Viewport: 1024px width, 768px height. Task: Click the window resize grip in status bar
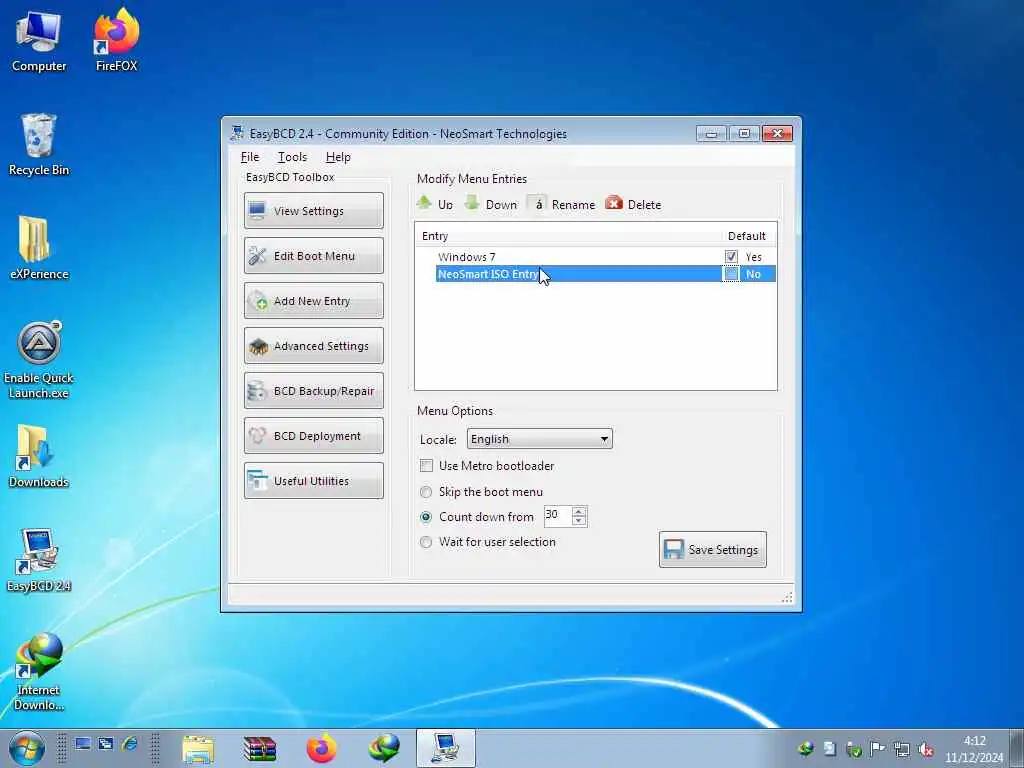[x=788, y=597]
